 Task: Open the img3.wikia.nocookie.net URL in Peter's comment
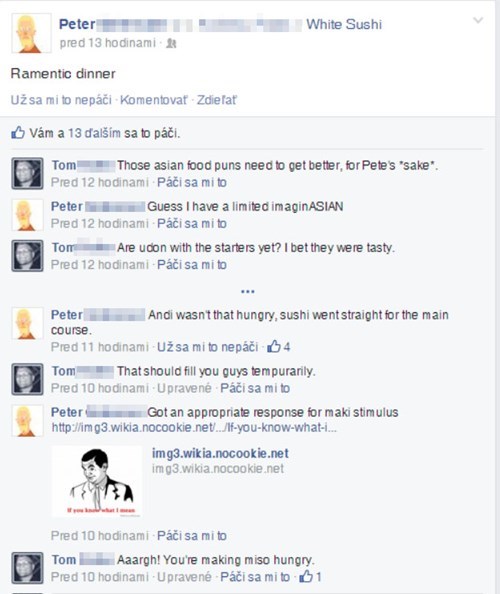194,428
